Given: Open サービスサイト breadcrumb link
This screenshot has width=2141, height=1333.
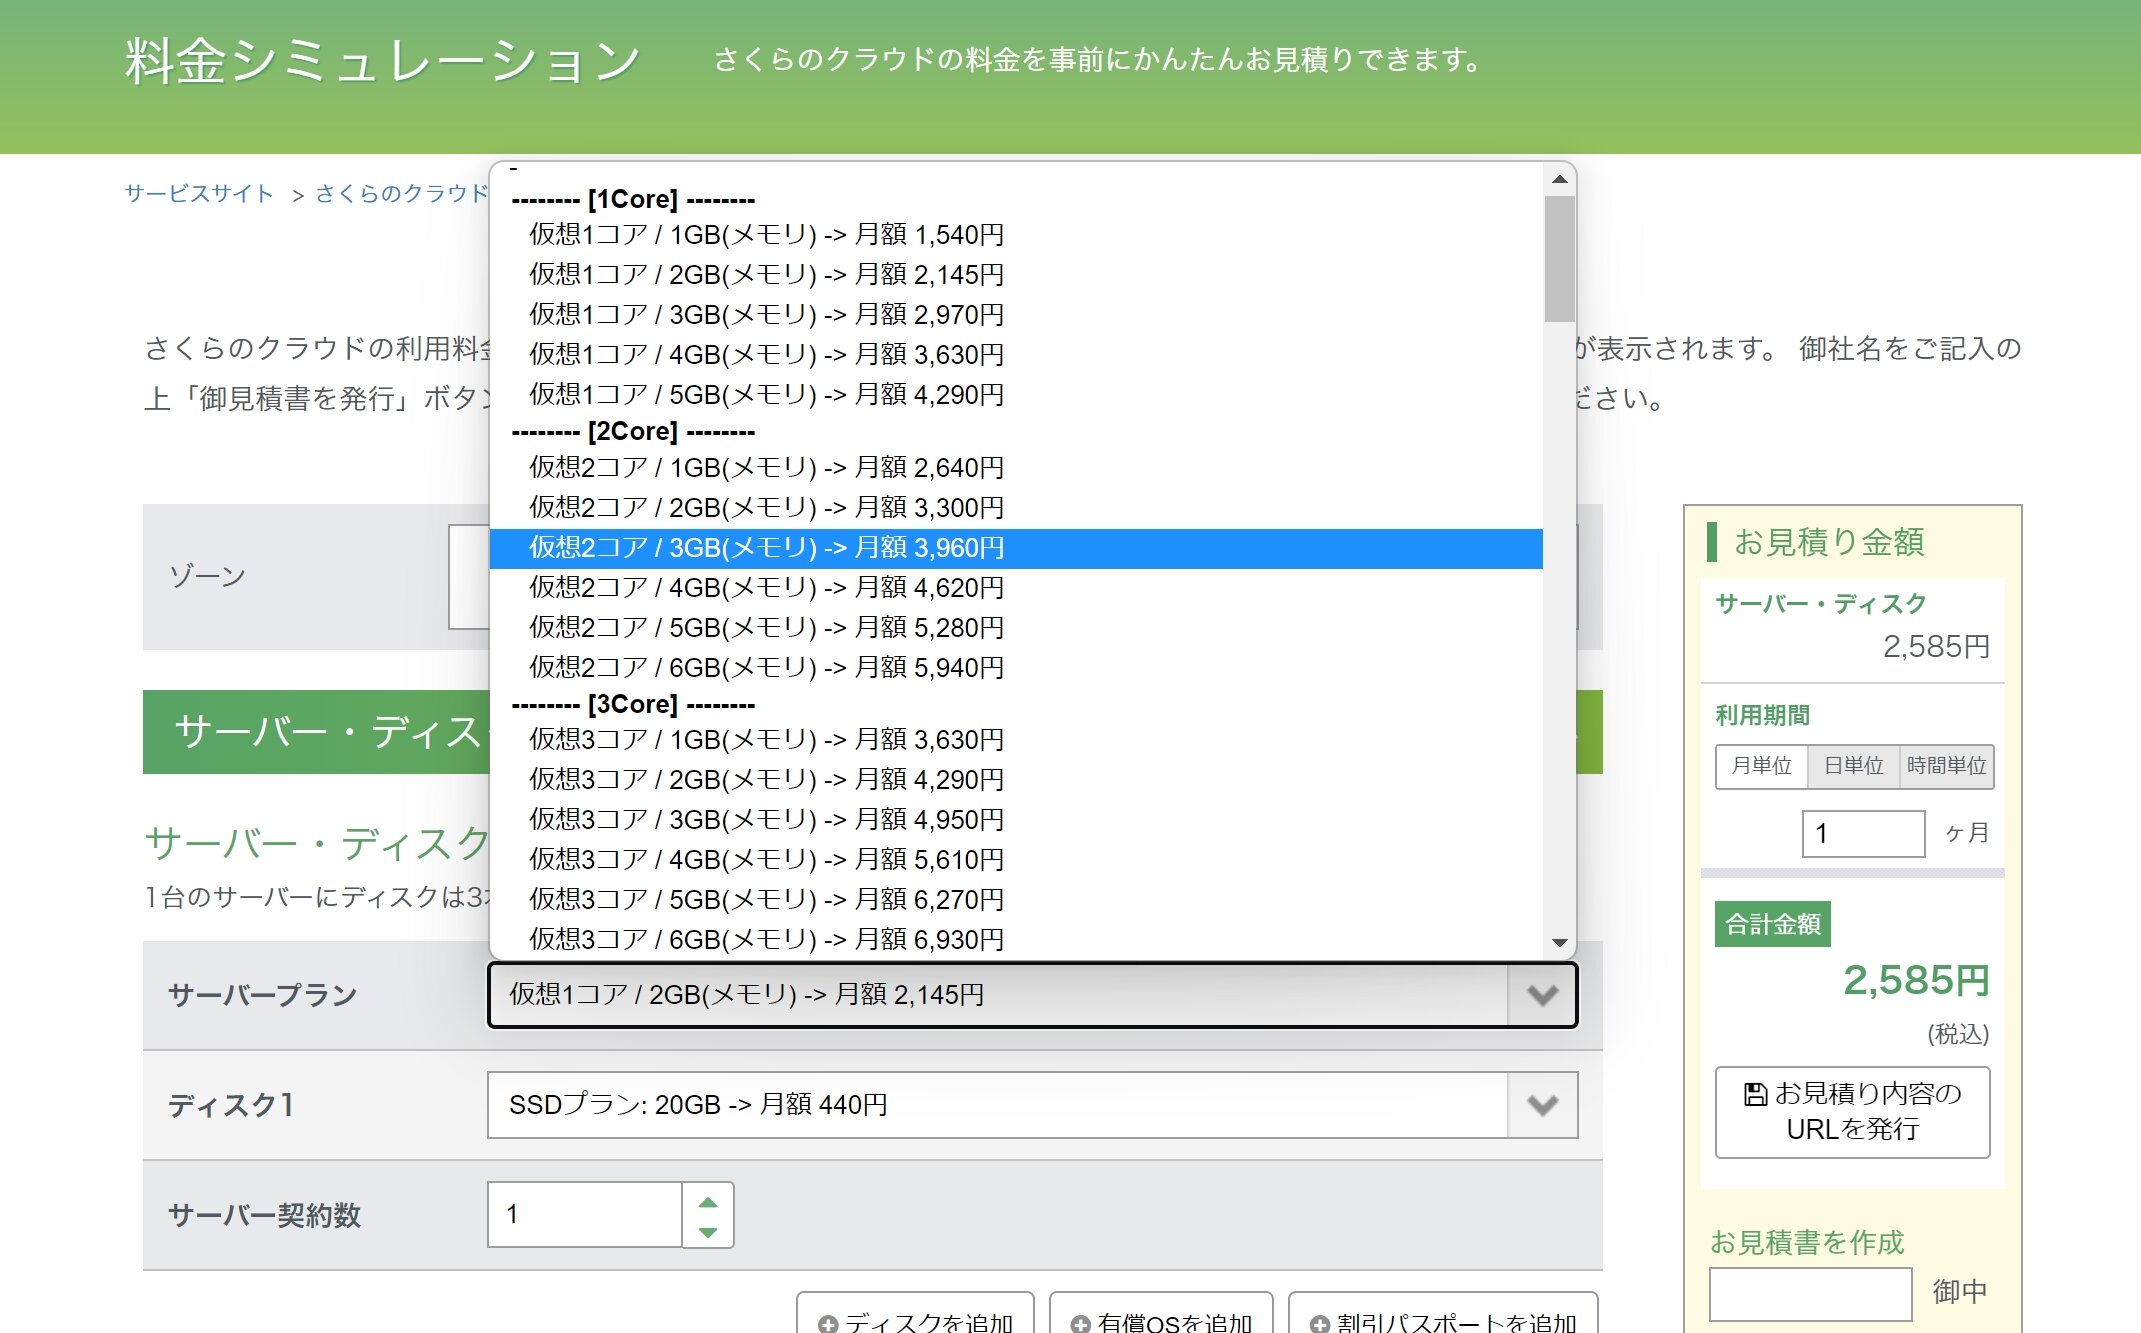Looking at the screenshot, I should [199, 194].
